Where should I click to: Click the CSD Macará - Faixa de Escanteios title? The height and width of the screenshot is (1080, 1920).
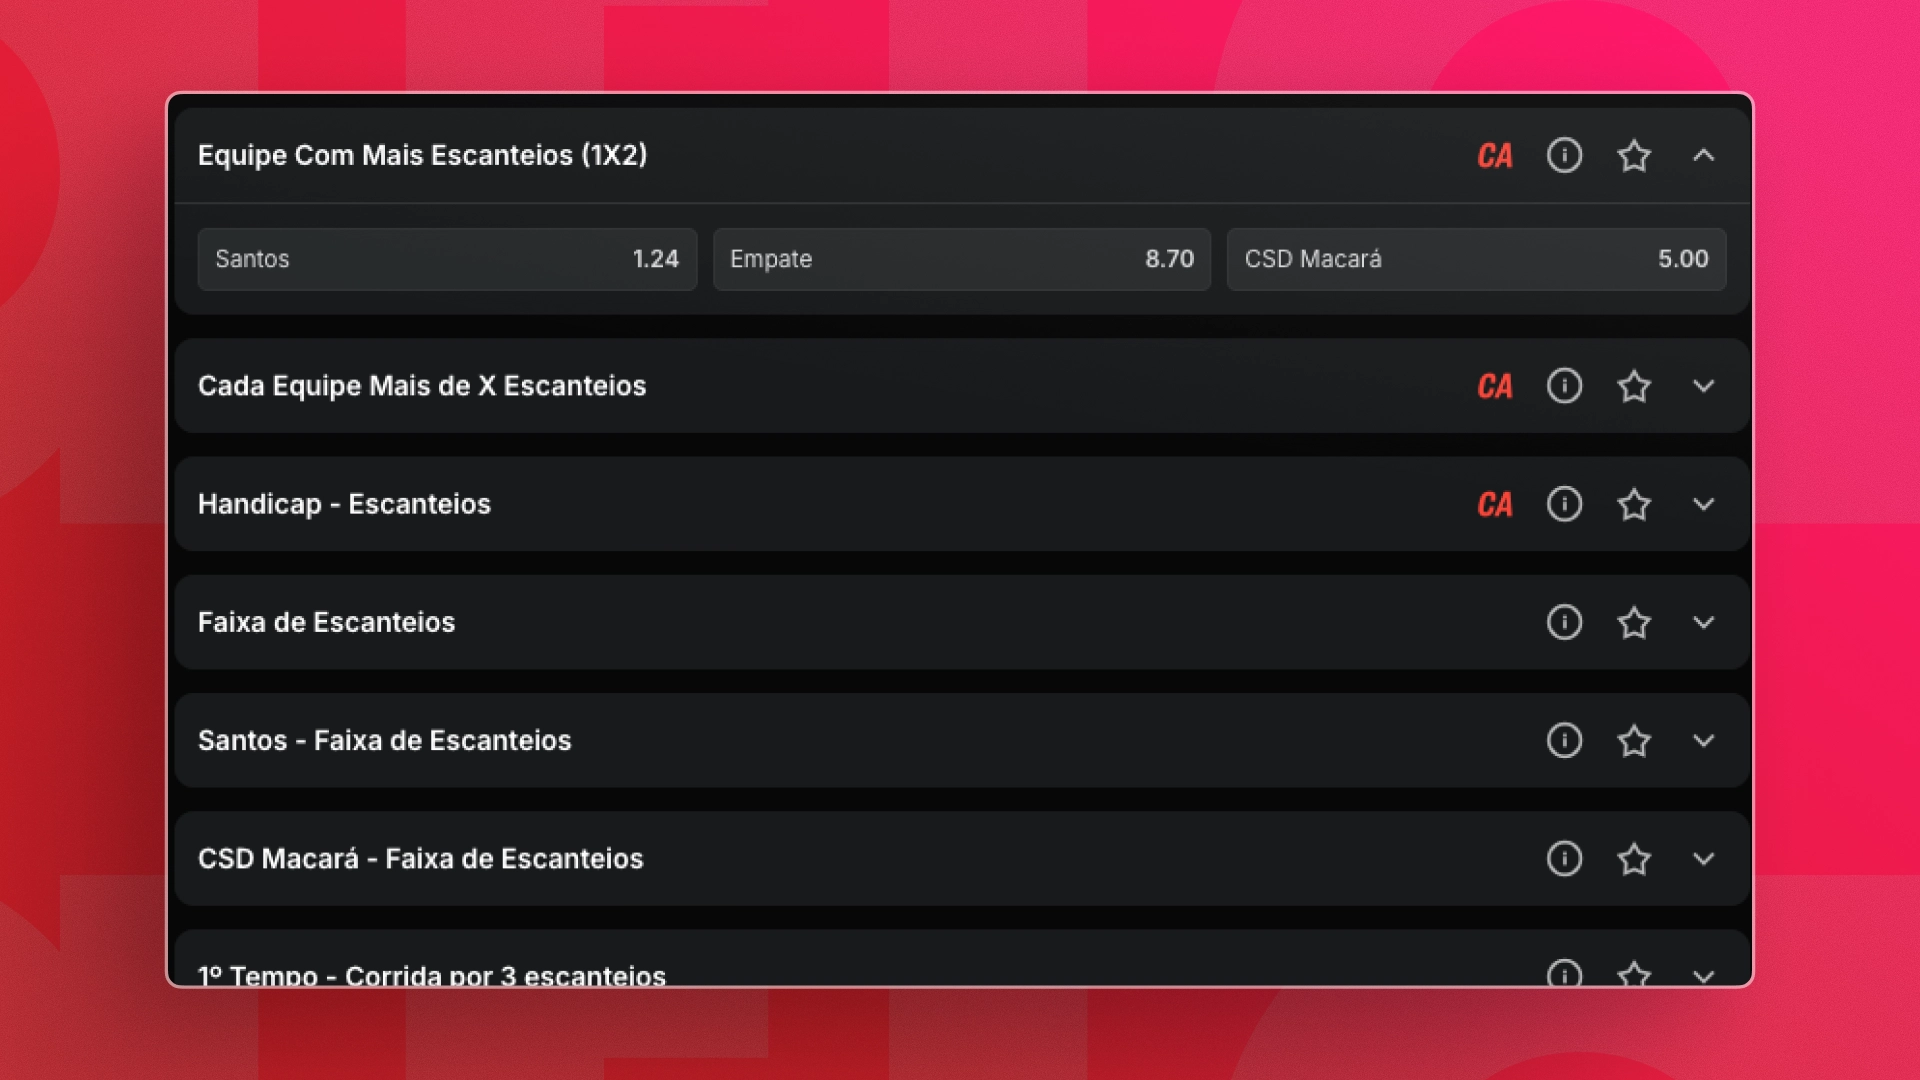[421, 858]
